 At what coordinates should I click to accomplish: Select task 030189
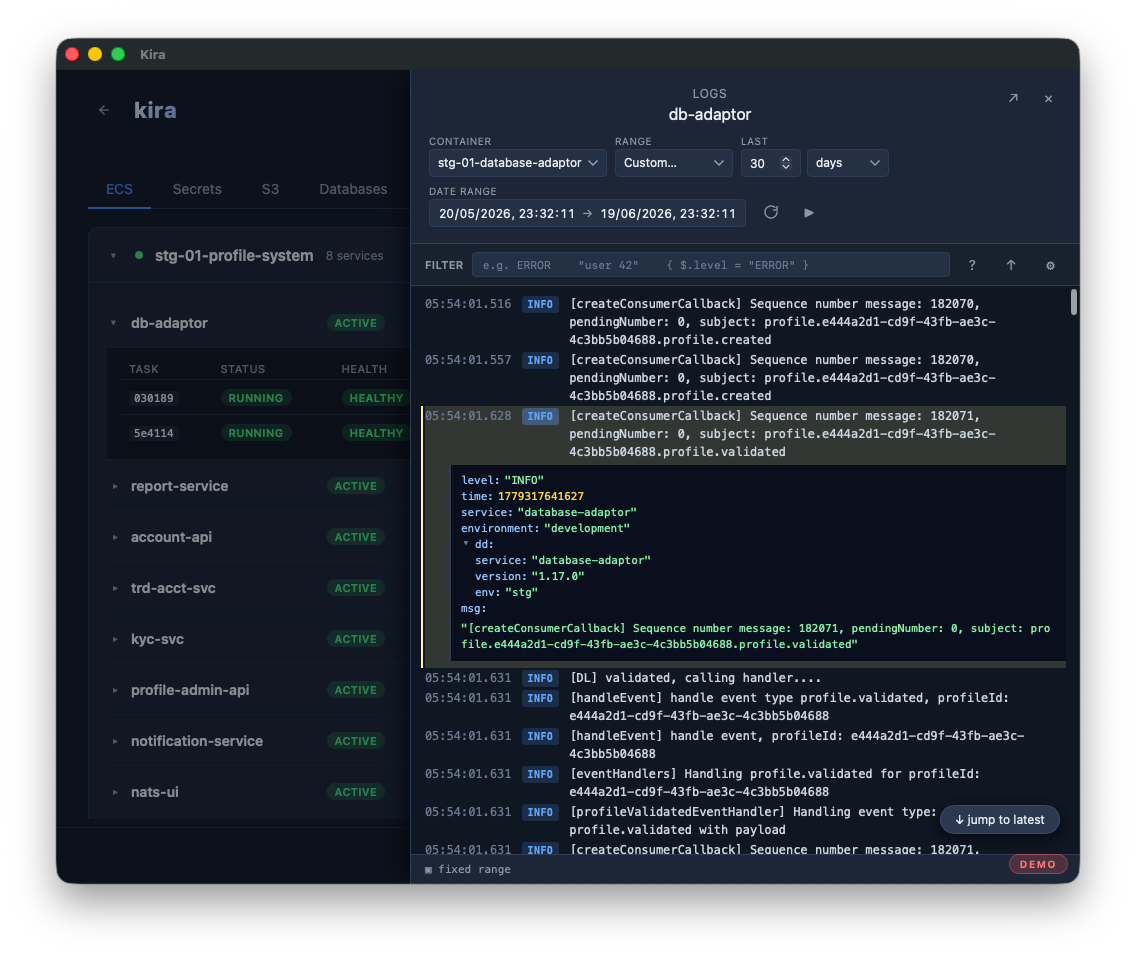click(x=154, y=398)
